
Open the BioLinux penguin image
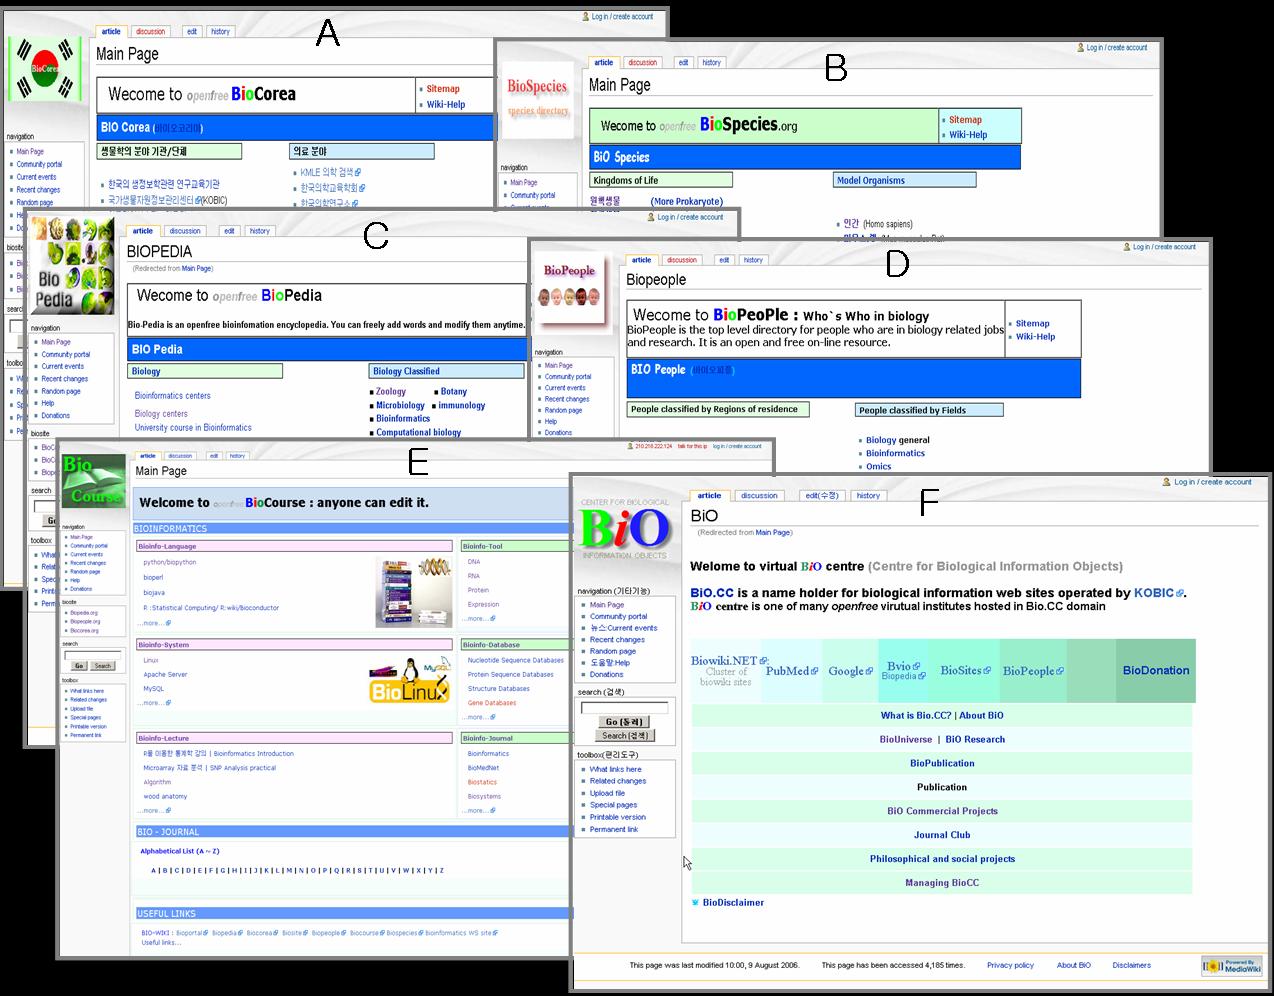[x=409, y=681]
